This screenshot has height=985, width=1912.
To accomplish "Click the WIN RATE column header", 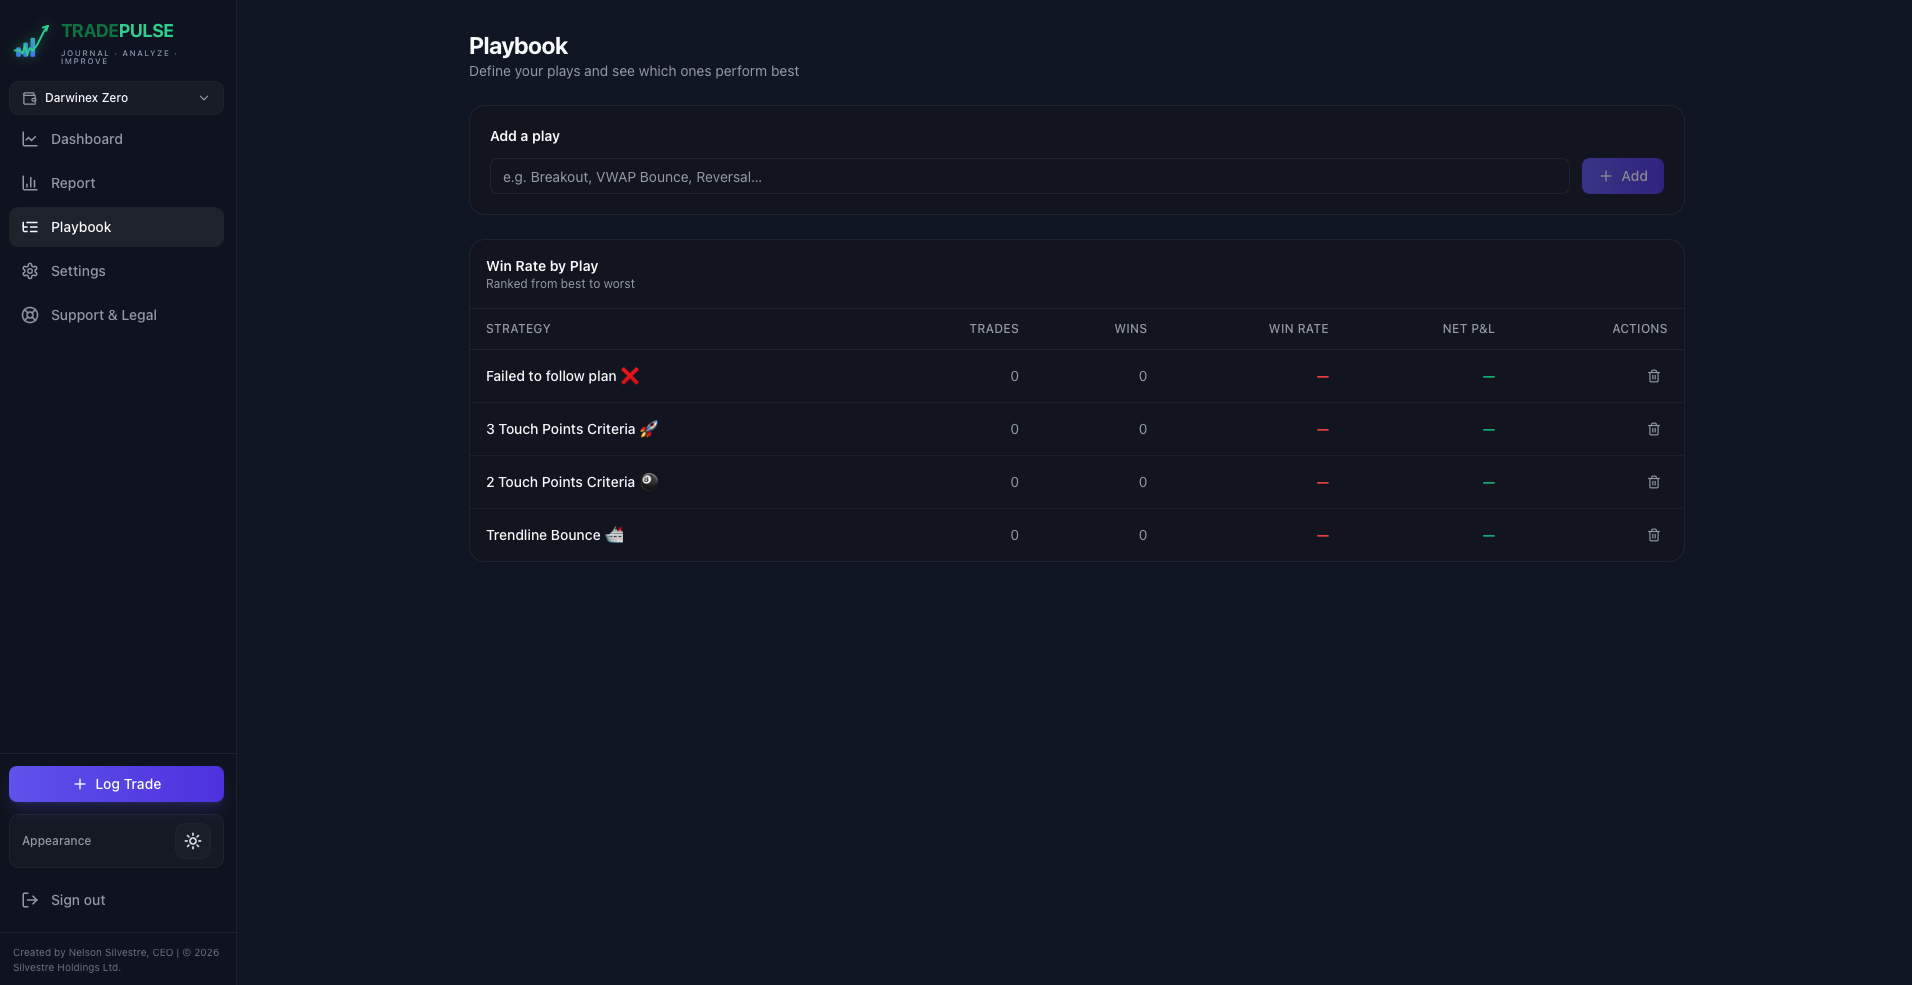I will [x=1298, y=329].
